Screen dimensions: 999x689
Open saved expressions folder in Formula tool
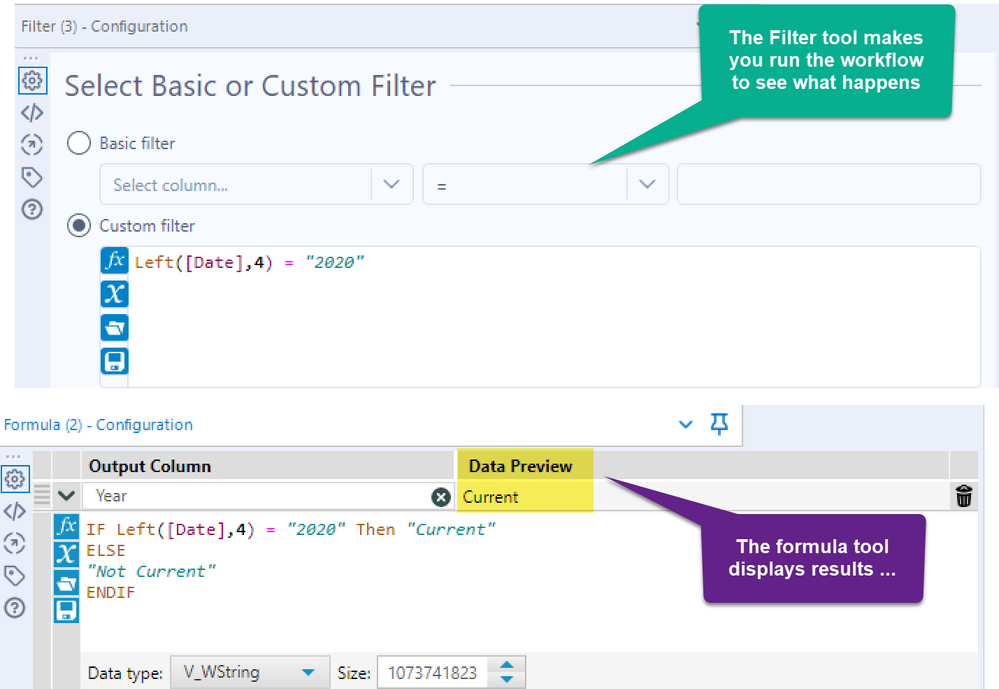pos(66,583)
